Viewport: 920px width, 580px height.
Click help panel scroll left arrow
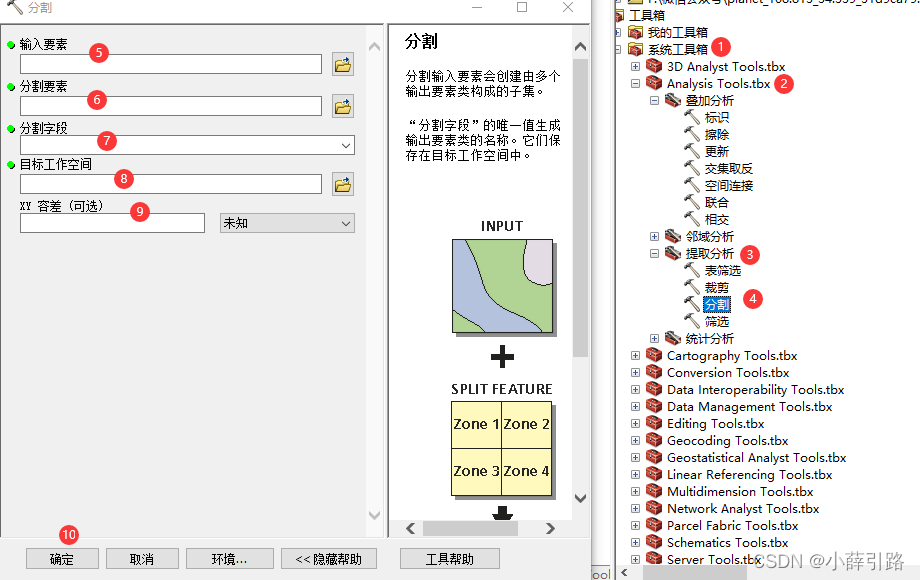(x=411, y=528)
